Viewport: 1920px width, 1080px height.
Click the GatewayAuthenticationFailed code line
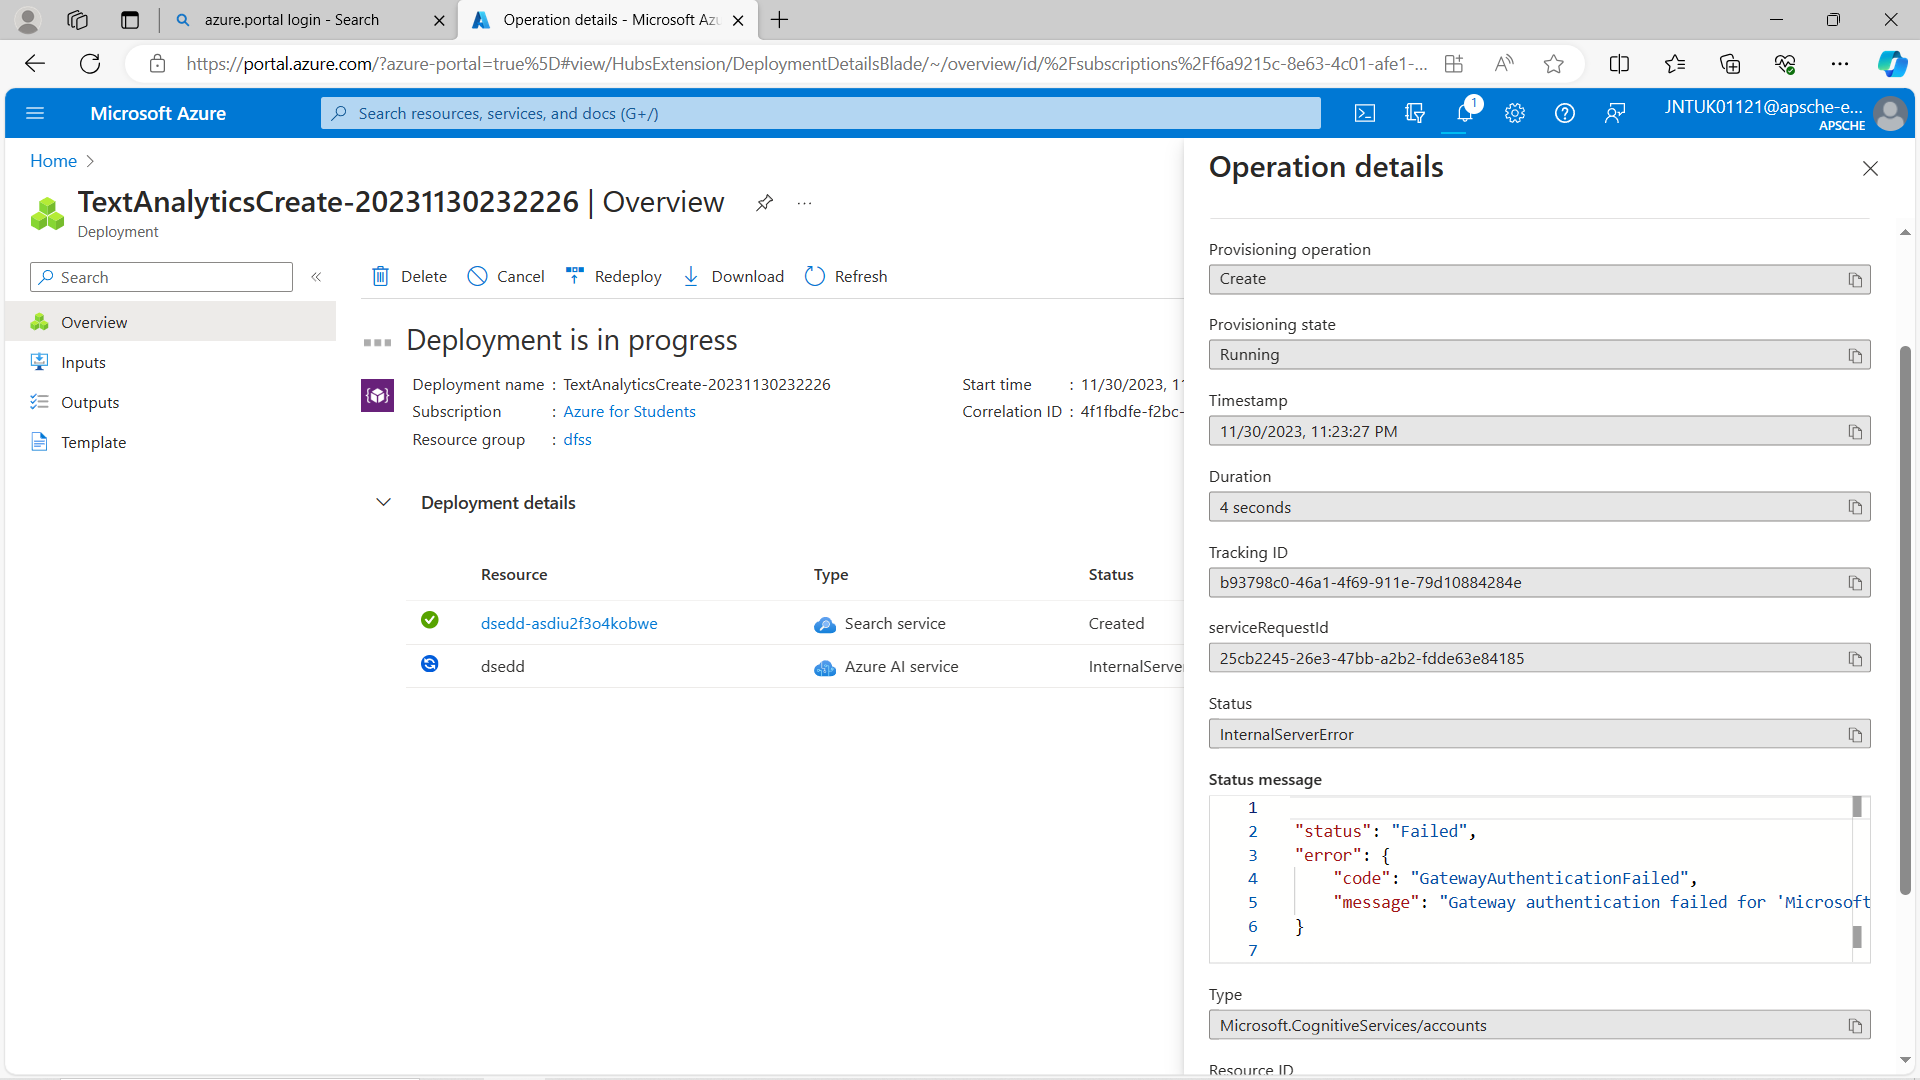1515,879
